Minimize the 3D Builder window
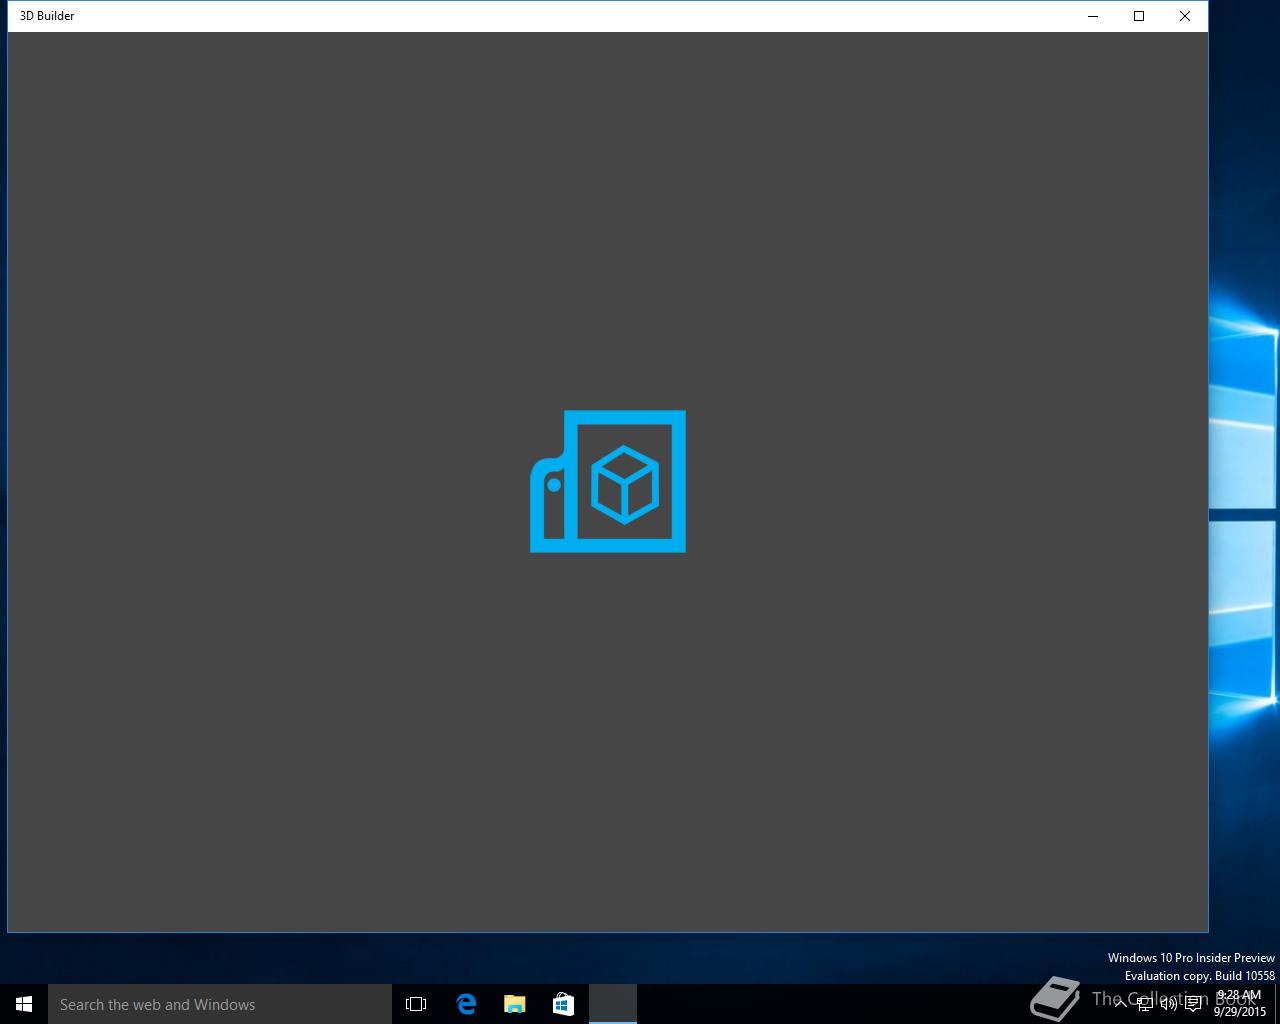Viewport: 1280px width, 1024px height. [1093, 16]
